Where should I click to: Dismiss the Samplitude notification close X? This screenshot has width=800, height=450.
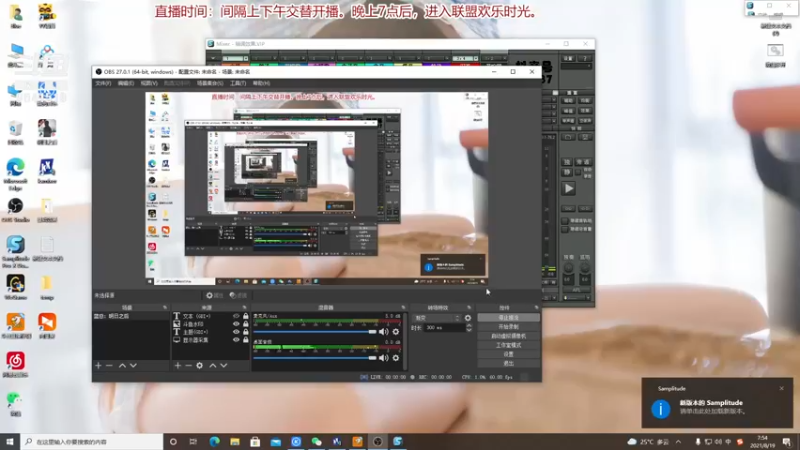tap(782, 388)
